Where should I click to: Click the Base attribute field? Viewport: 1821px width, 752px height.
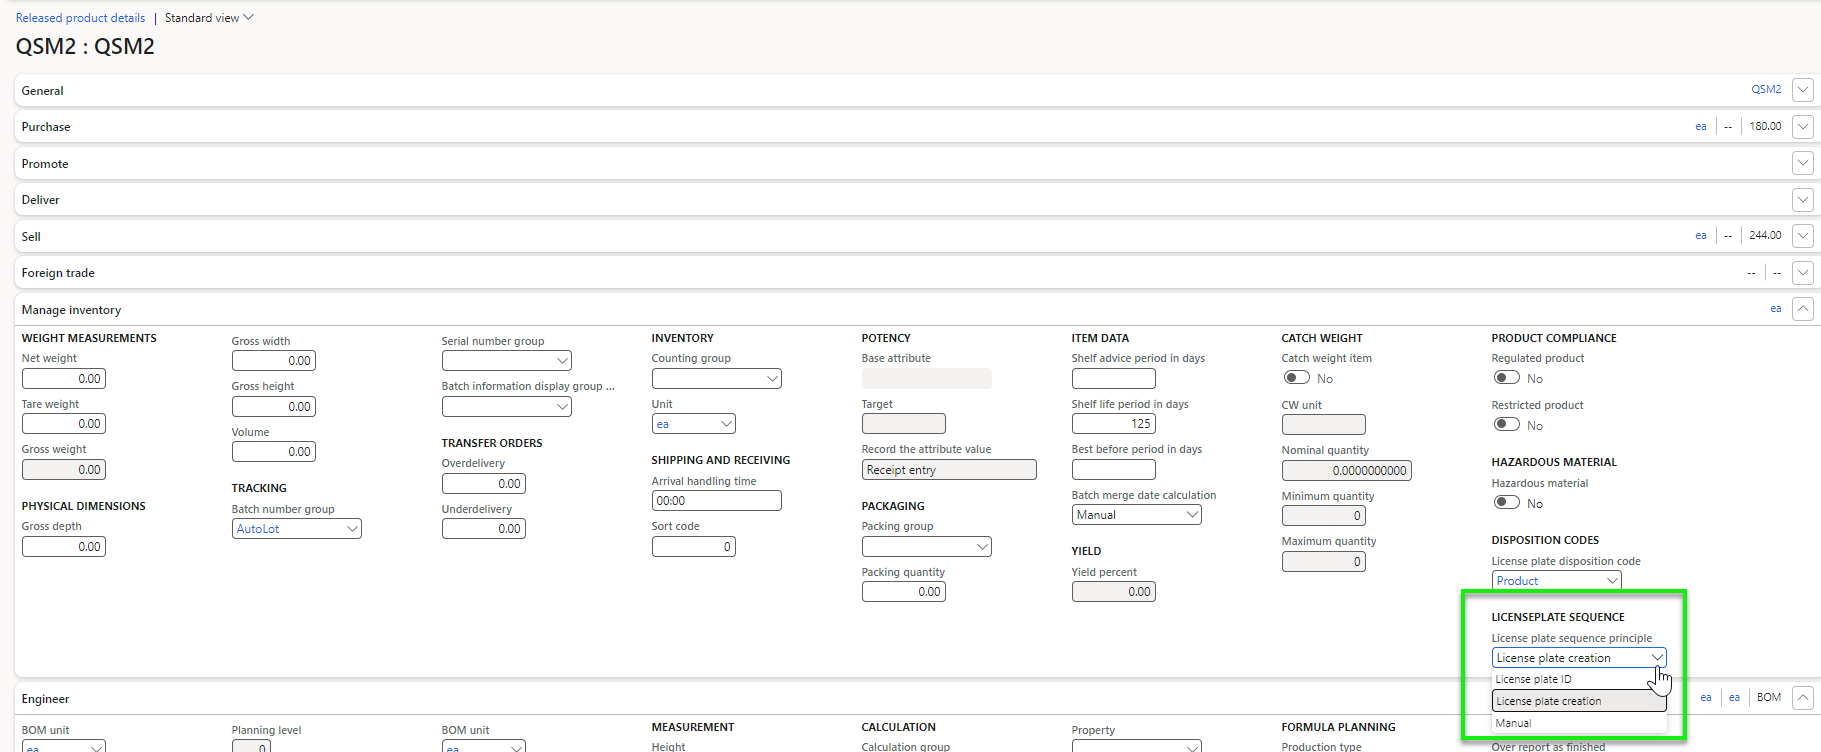coord(927,379)
